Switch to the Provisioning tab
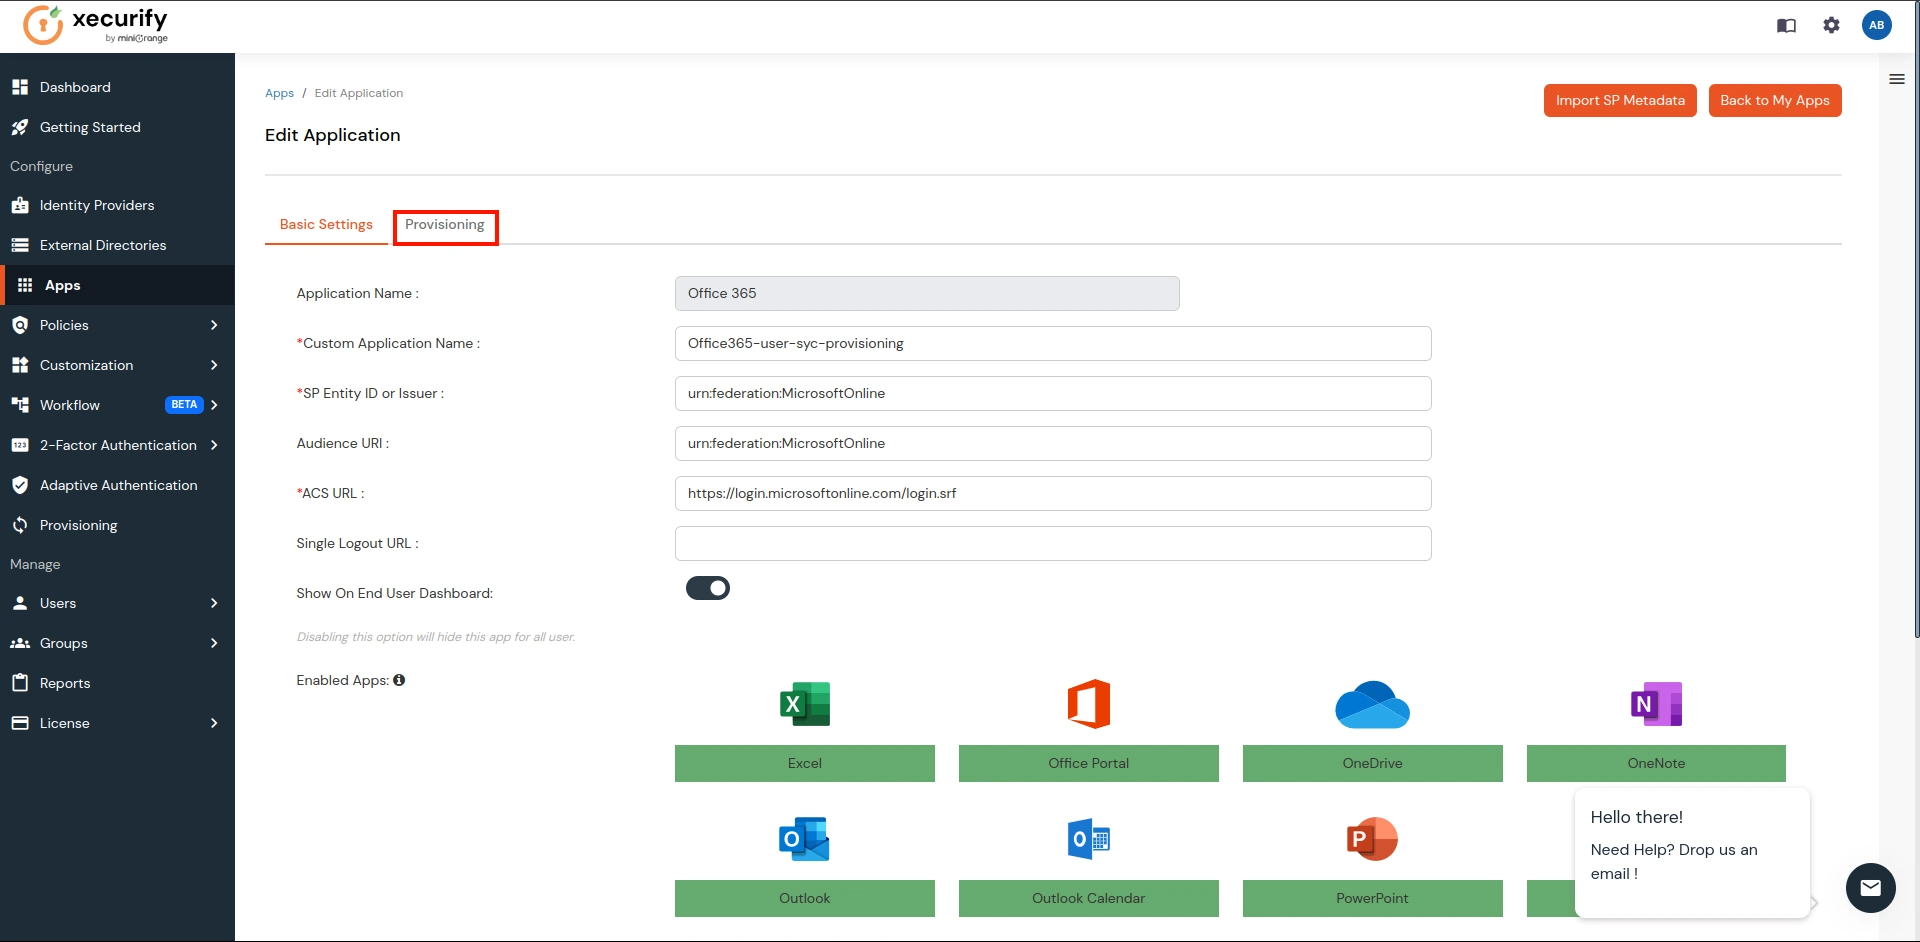 [x=444, y=225]
